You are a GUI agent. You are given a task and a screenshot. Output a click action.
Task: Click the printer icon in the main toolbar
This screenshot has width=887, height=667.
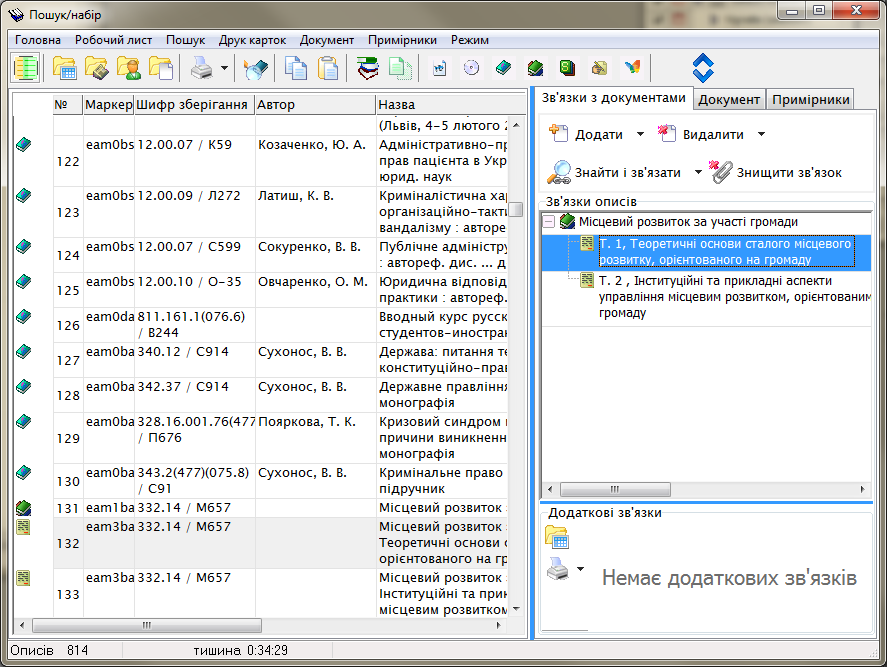click(x=201, y=68)
